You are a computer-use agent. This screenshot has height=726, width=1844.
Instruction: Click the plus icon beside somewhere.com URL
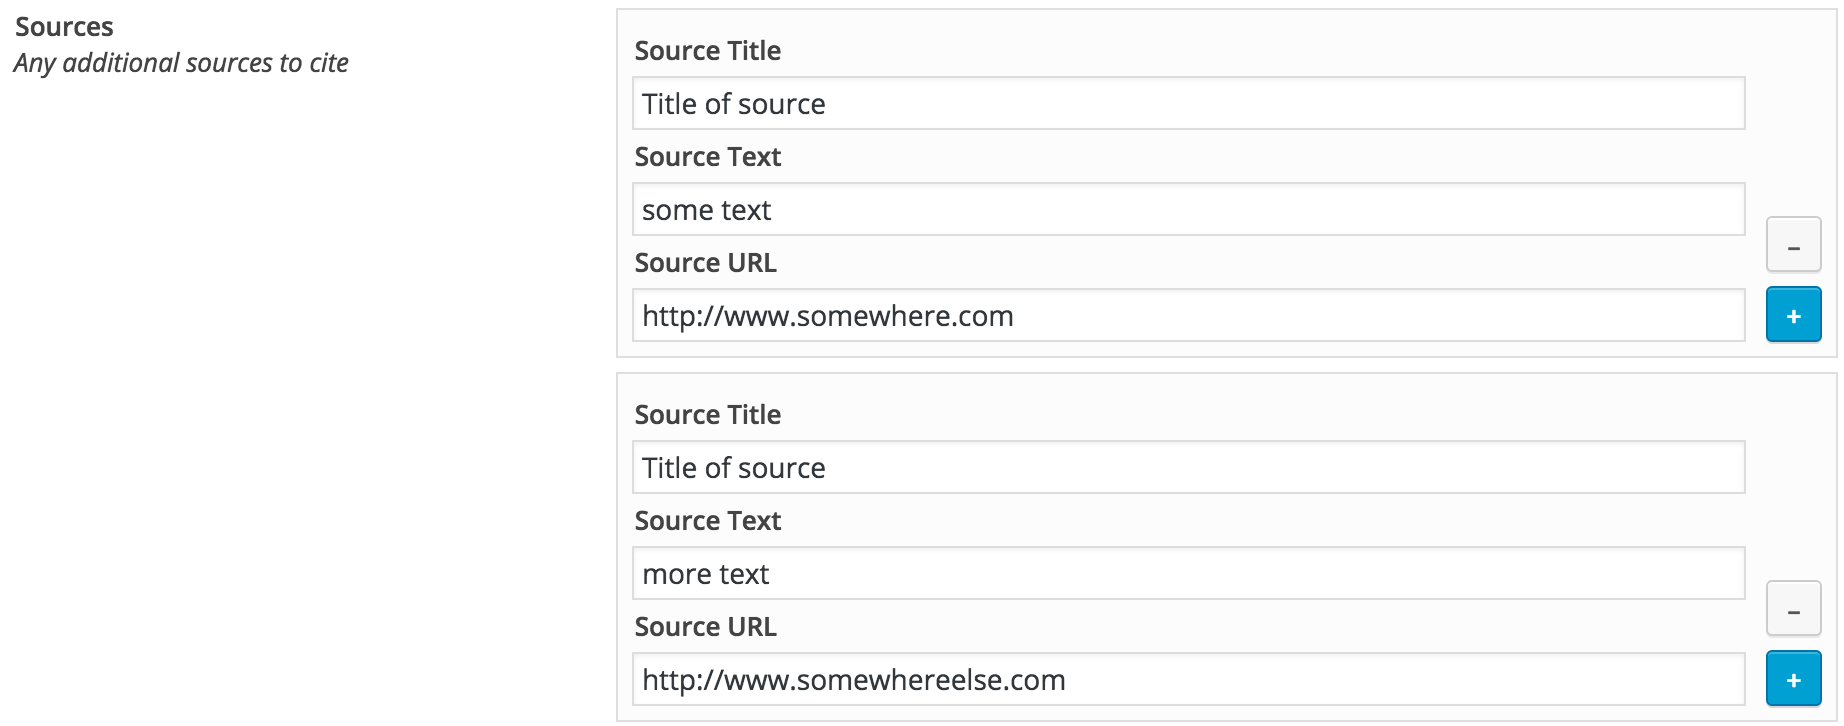(1794, 314)
